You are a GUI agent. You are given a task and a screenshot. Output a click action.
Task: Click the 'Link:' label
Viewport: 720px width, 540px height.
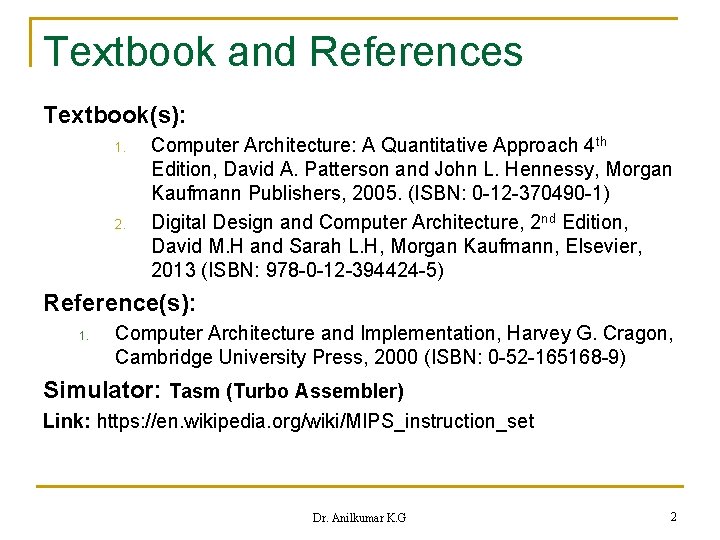click(x=67, y=421)
